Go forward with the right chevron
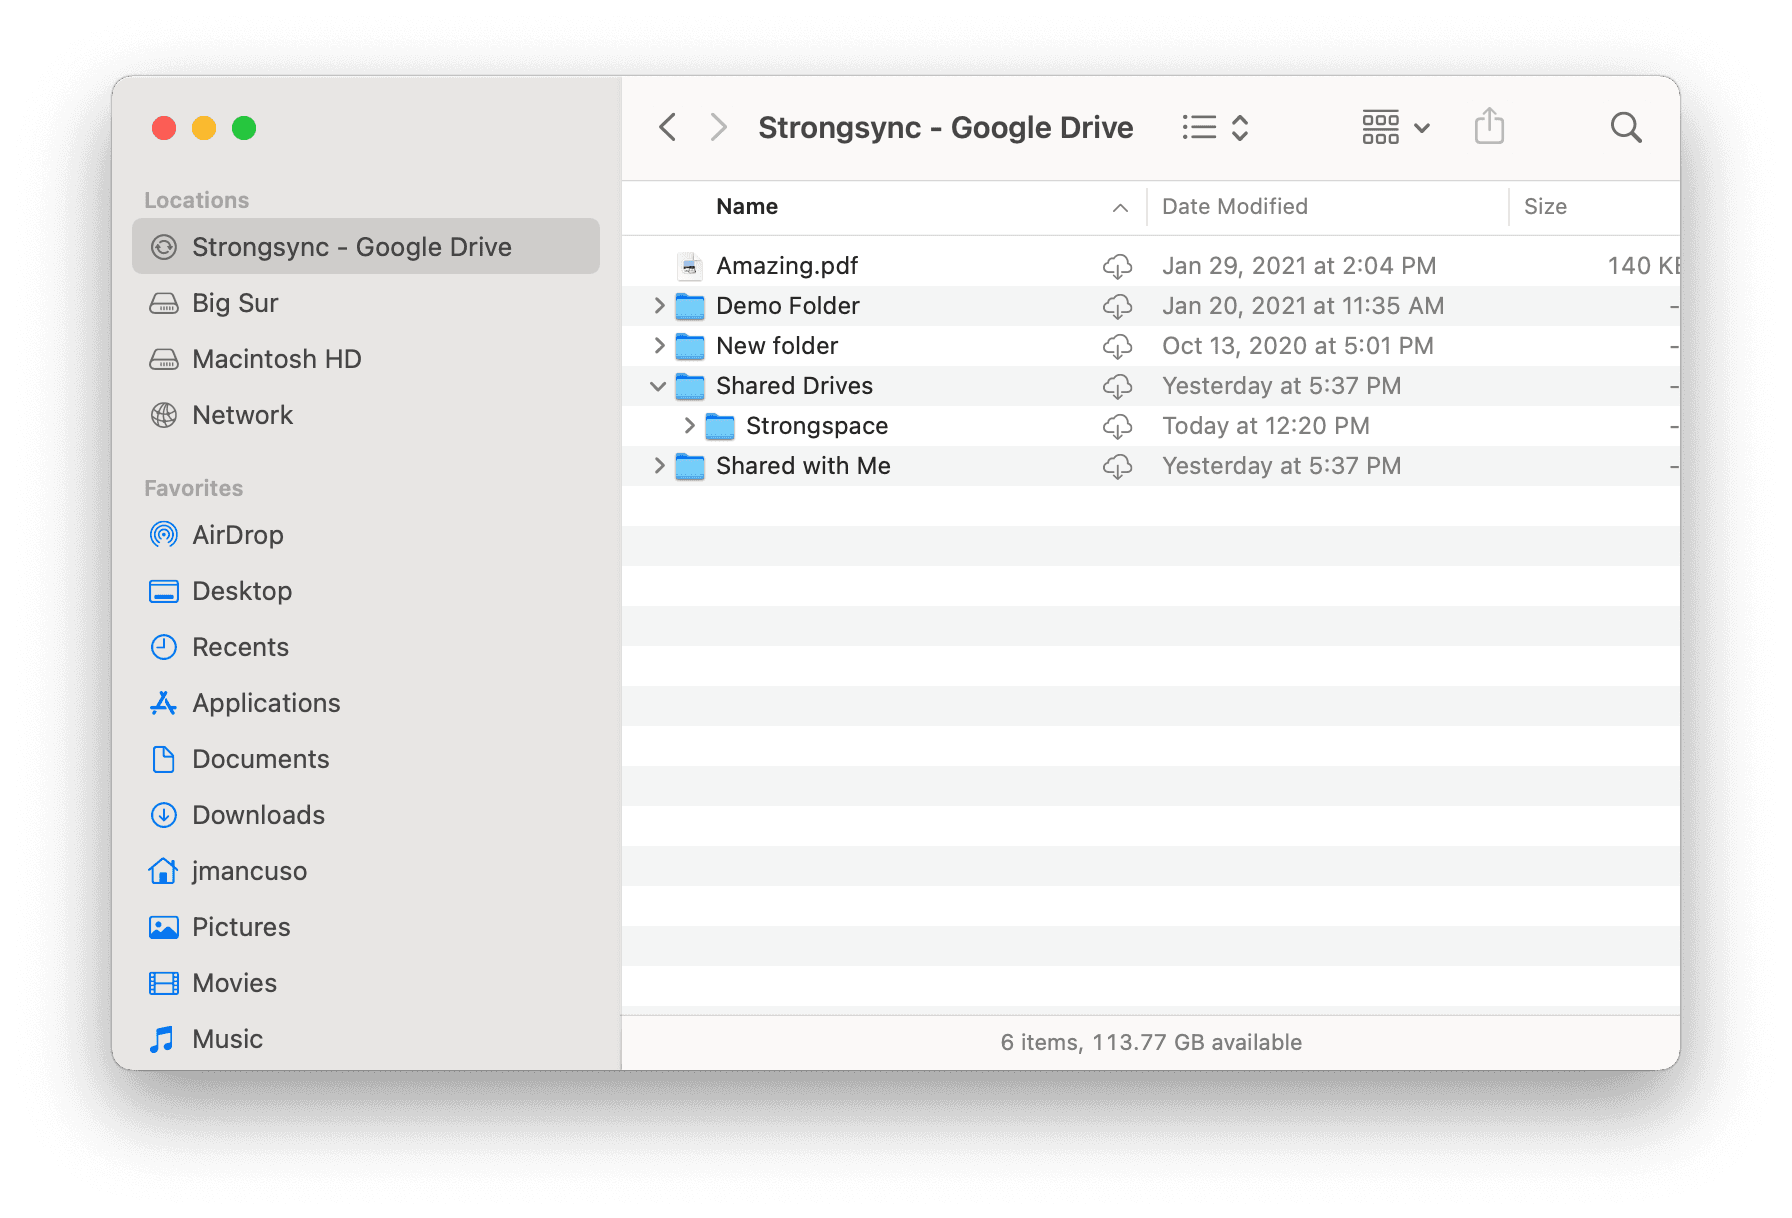This screenshot has width=1792, height=1218. [718, 128]
